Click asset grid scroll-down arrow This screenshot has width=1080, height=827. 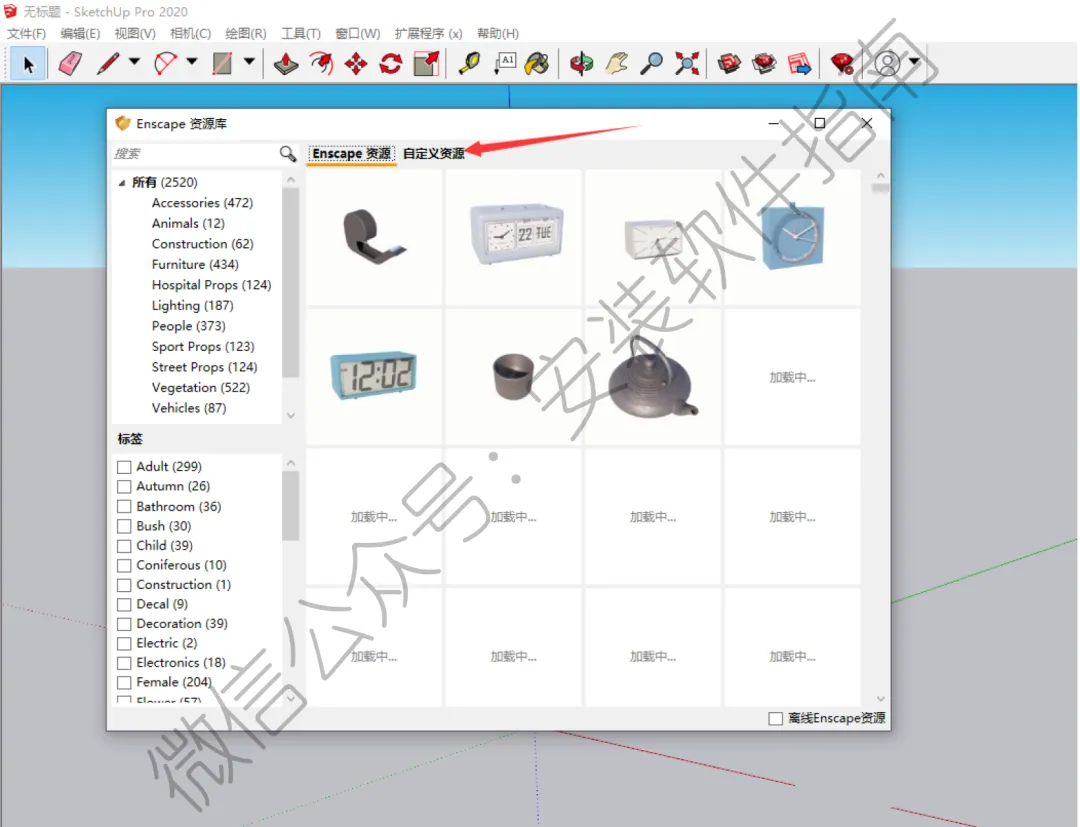coord(880,698)
